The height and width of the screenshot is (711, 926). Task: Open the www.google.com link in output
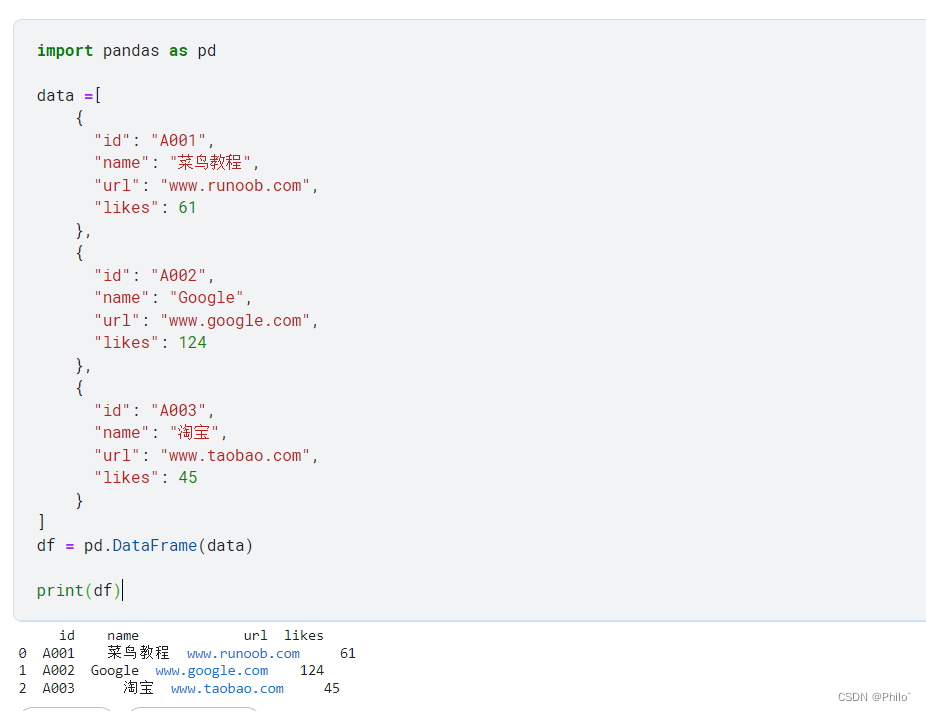(211, 671)
